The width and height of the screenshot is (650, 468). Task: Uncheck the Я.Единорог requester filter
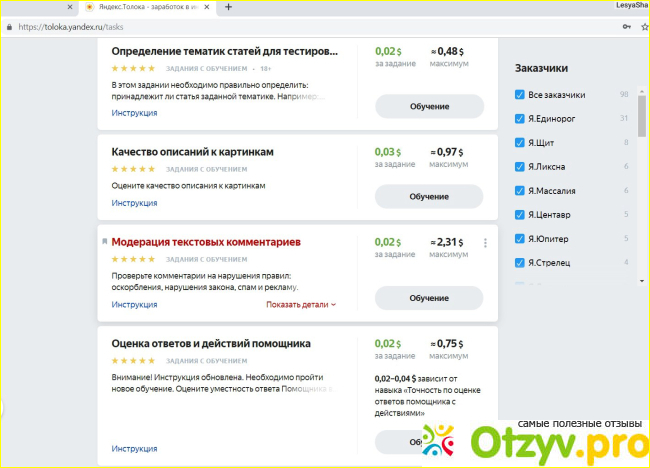(x=519, y=119)
